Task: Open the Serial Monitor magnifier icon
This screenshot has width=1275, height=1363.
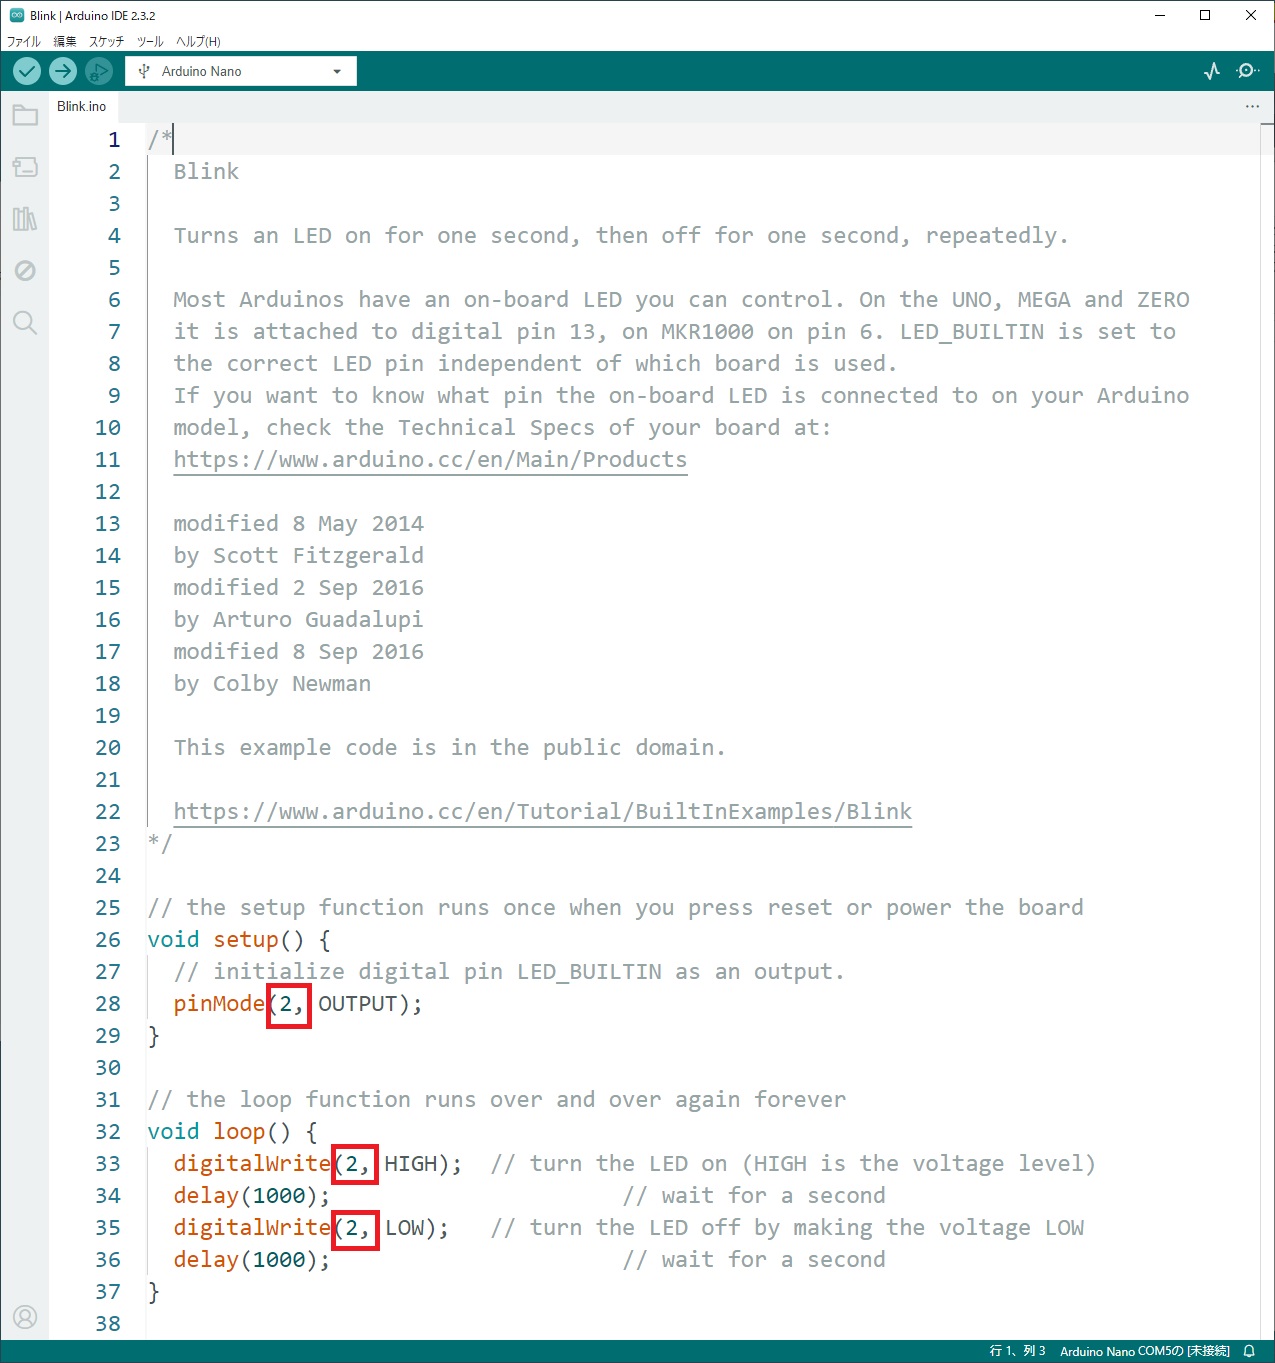Action: pos(1248,71)
